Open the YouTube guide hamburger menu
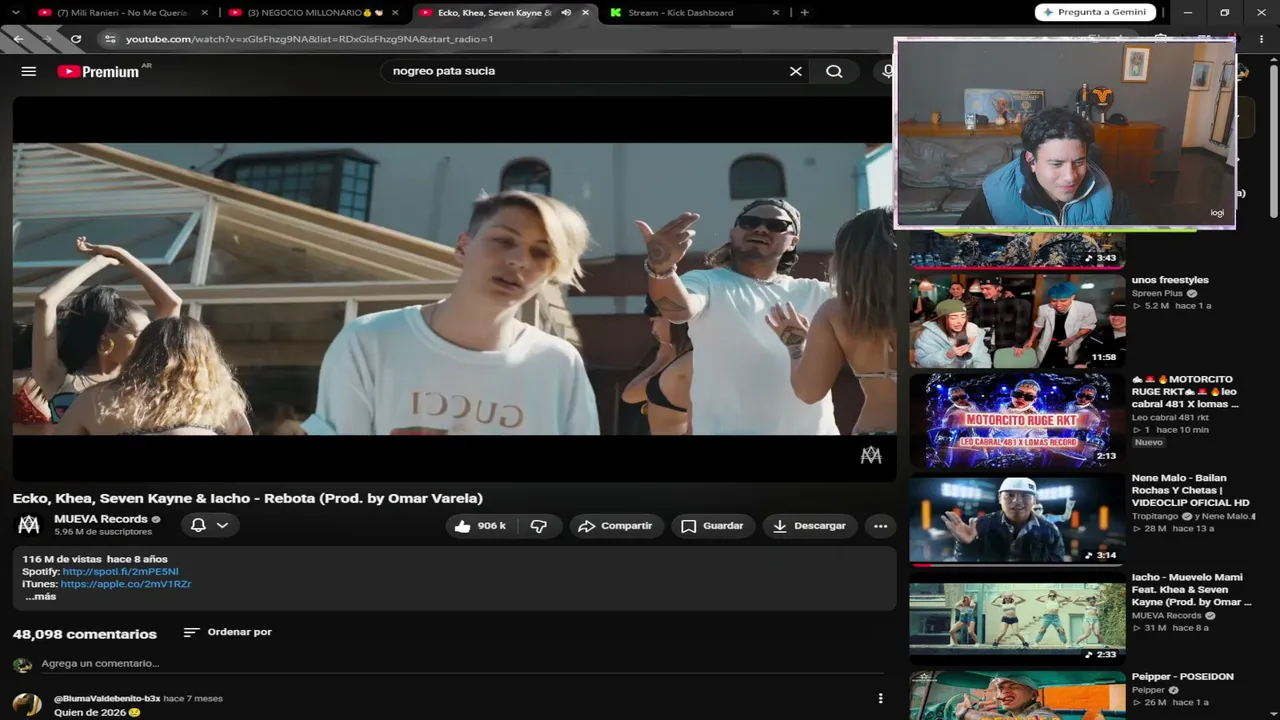Viewport: 1280px width, 720px height. coord(29,71)
